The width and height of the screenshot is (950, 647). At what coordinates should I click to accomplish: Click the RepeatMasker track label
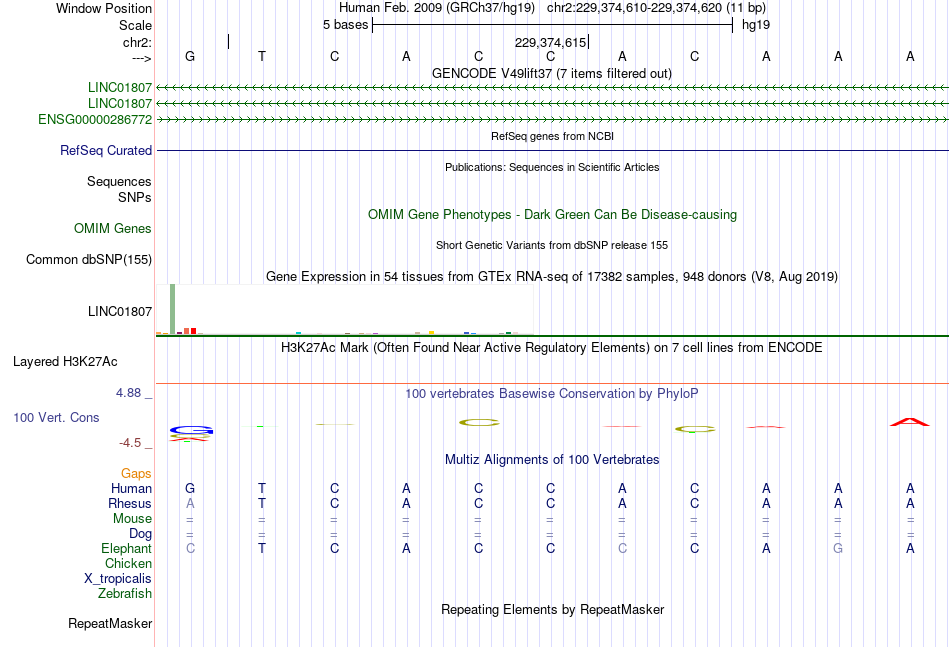pyautogui.click(x=110, y=623)
